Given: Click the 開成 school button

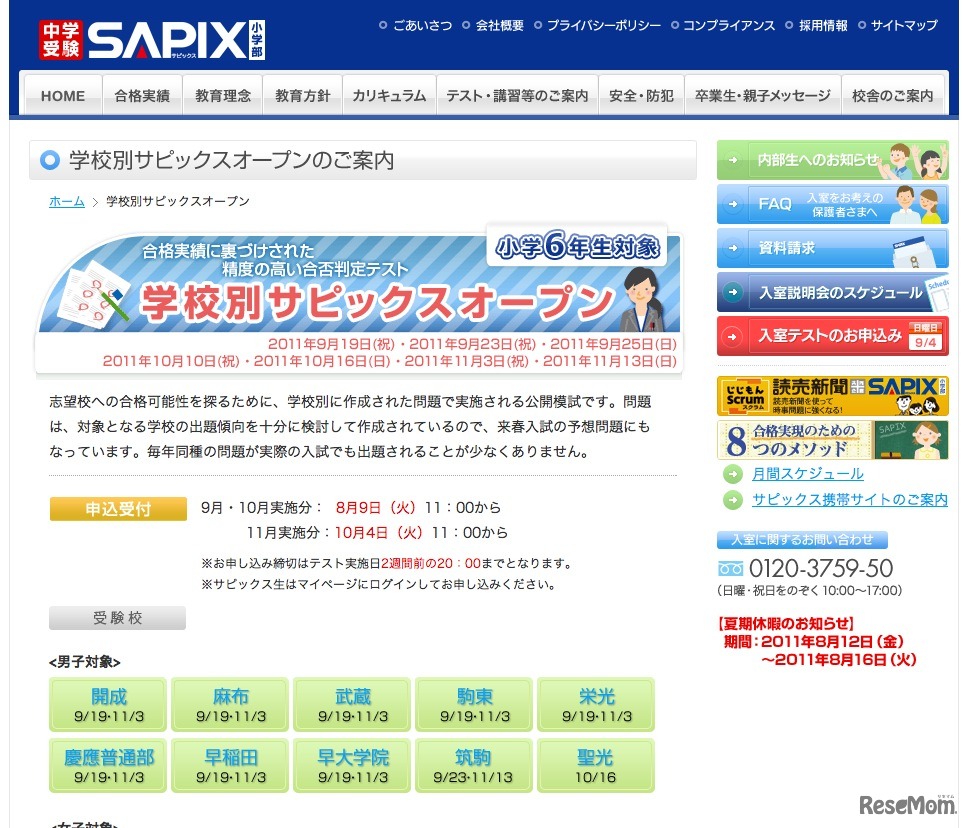Looking at the screenshot, I should click(107, 704).
